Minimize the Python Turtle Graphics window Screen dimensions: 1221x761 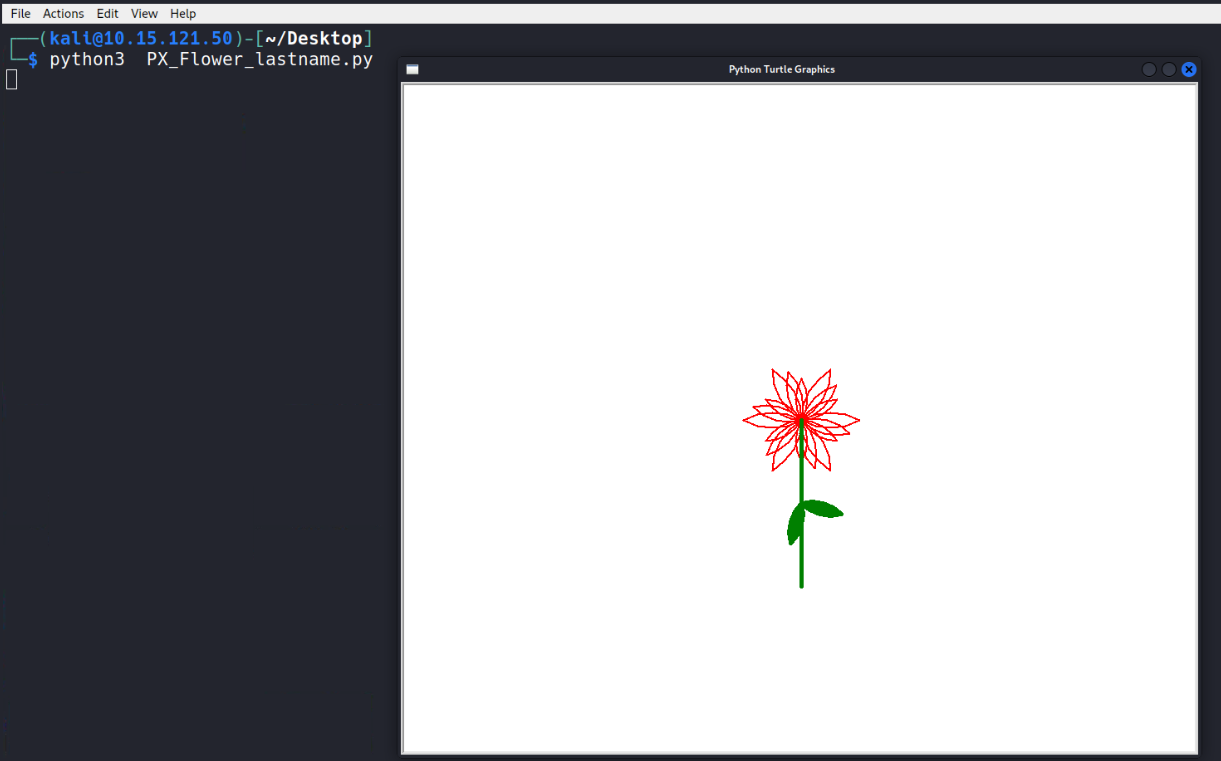coord(1149,69)
